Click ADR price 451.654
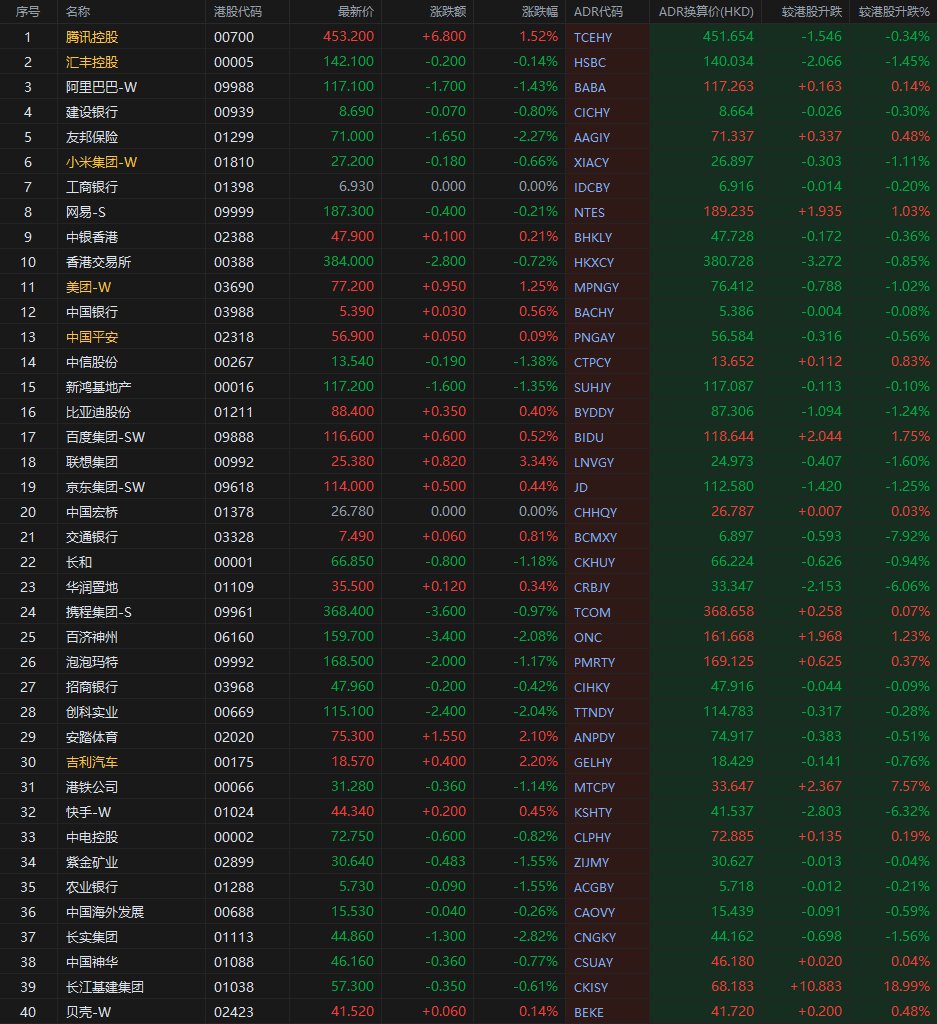Screen dimensions: 937x1024 tap(728, 36)
